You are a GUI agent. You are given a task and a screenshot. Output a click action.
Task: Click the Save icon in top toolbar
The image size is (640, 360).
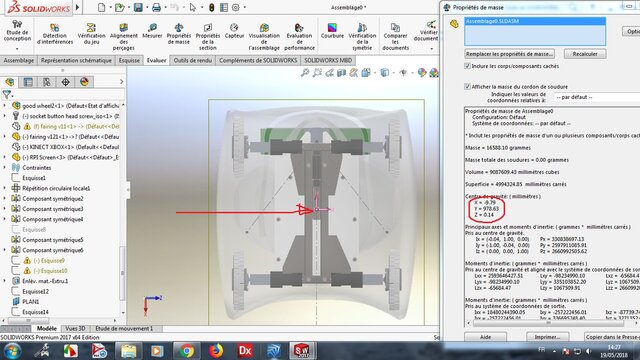click(138, 7)
